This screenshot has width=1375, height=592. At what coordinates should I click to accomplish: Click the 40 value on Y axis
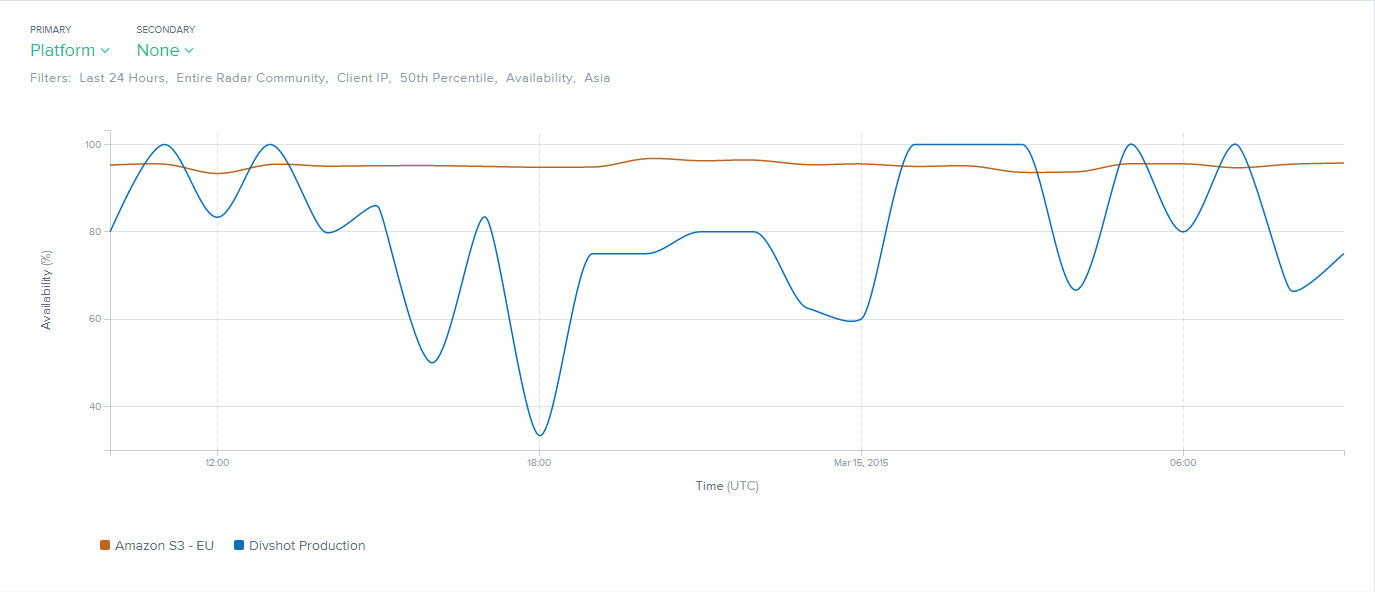(x=96, y=407)
